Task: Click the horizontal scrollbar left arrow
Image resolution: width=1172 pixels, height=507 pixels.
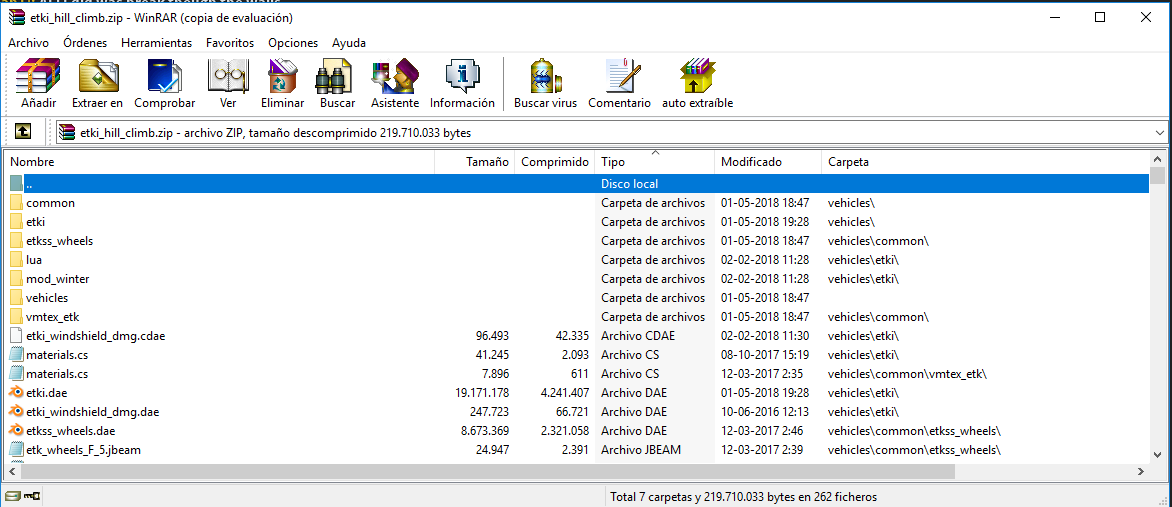Action: point(13,472)
